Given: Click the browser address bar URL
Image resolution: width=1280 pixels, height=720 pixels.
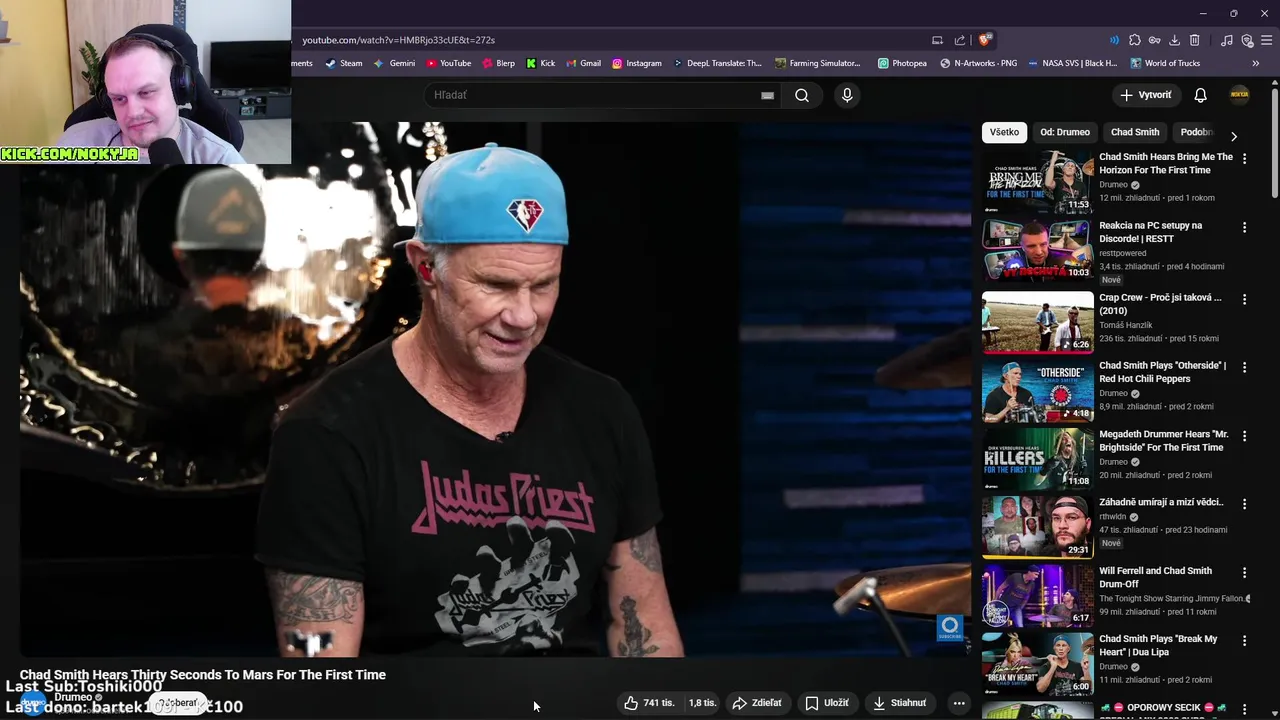Looking at the screenshot, I should click(399, 40).
